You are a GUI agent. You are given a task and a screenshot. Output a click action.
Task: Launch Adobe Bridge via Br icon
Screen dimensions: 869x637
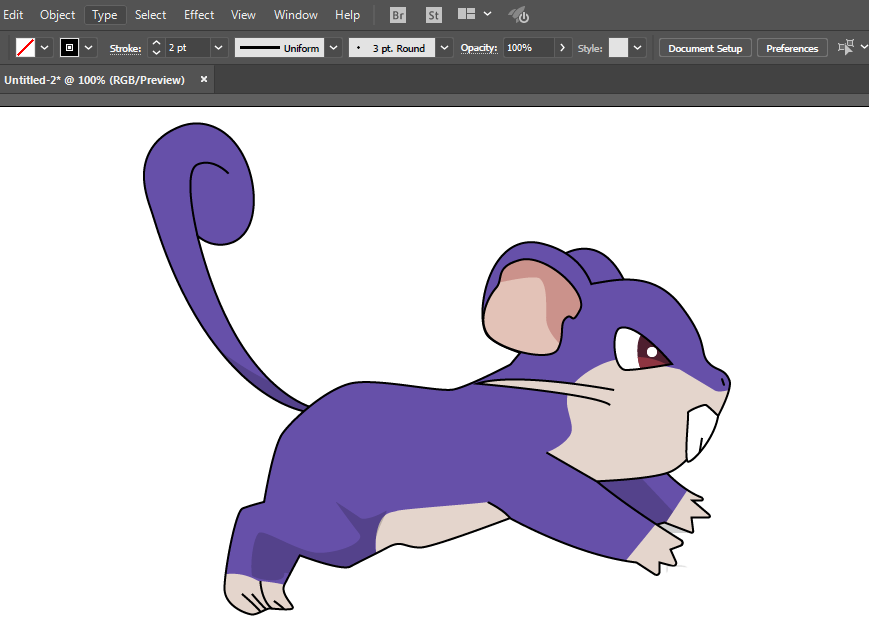pos(397,16)
